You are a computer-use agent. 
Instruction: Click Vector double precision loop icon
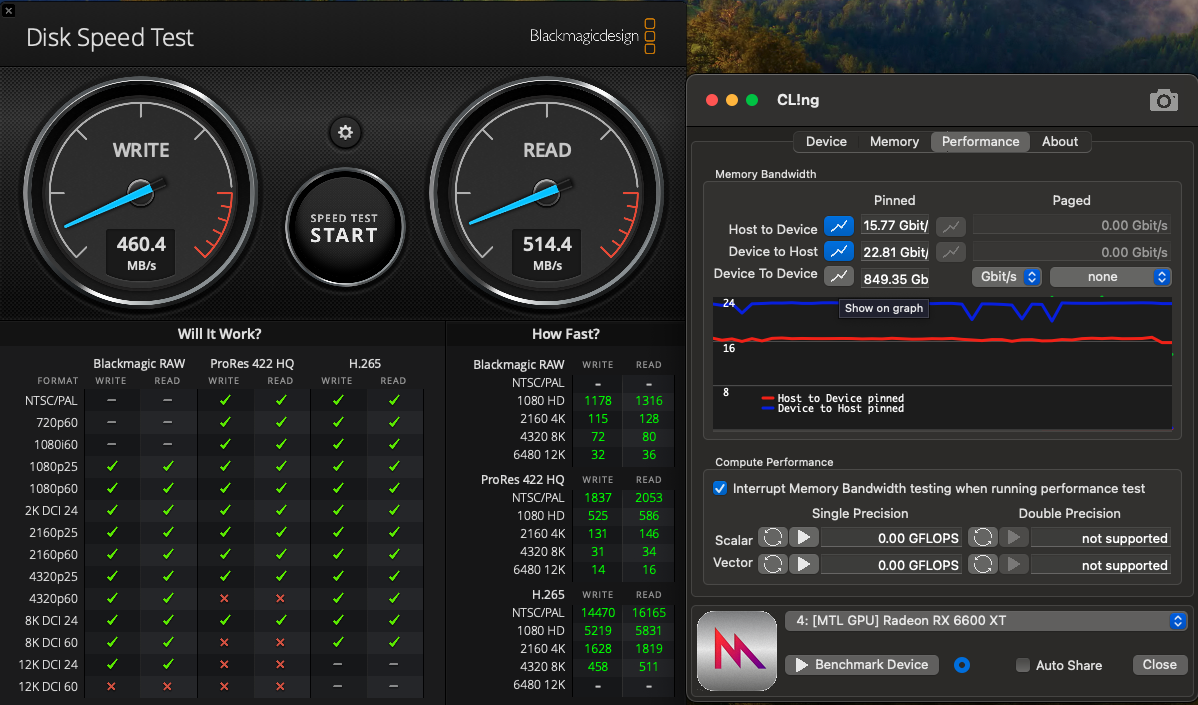coord(983,564)
